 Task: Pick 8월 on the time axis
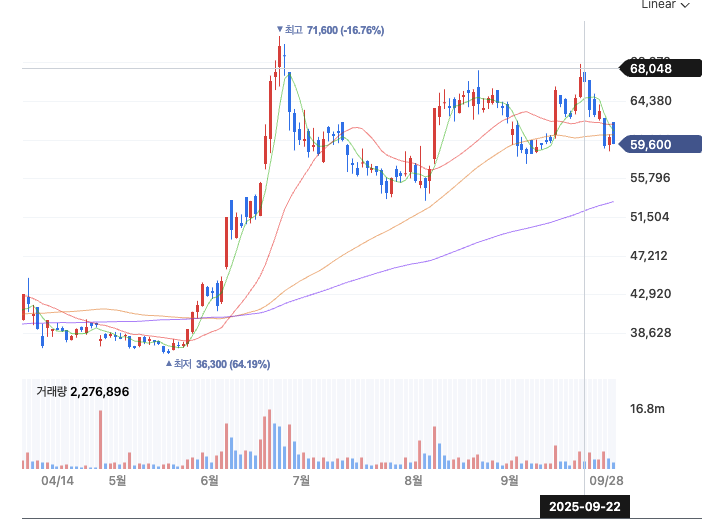413,481
